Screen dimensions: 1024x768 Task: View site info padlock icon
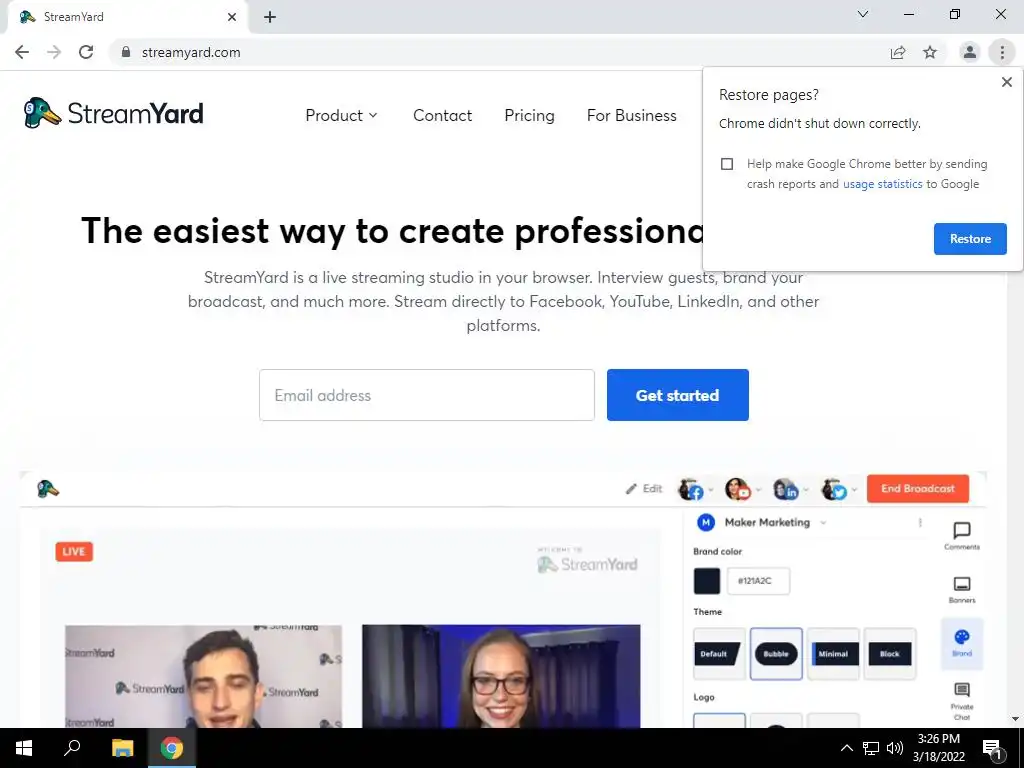click(x=126, y=52)
